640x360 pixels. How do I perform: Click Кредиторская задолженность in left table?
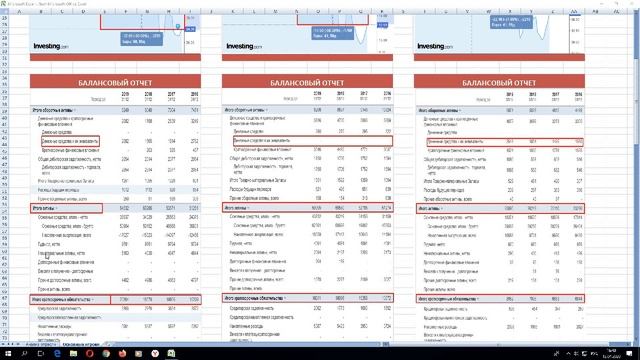point(60,309)
